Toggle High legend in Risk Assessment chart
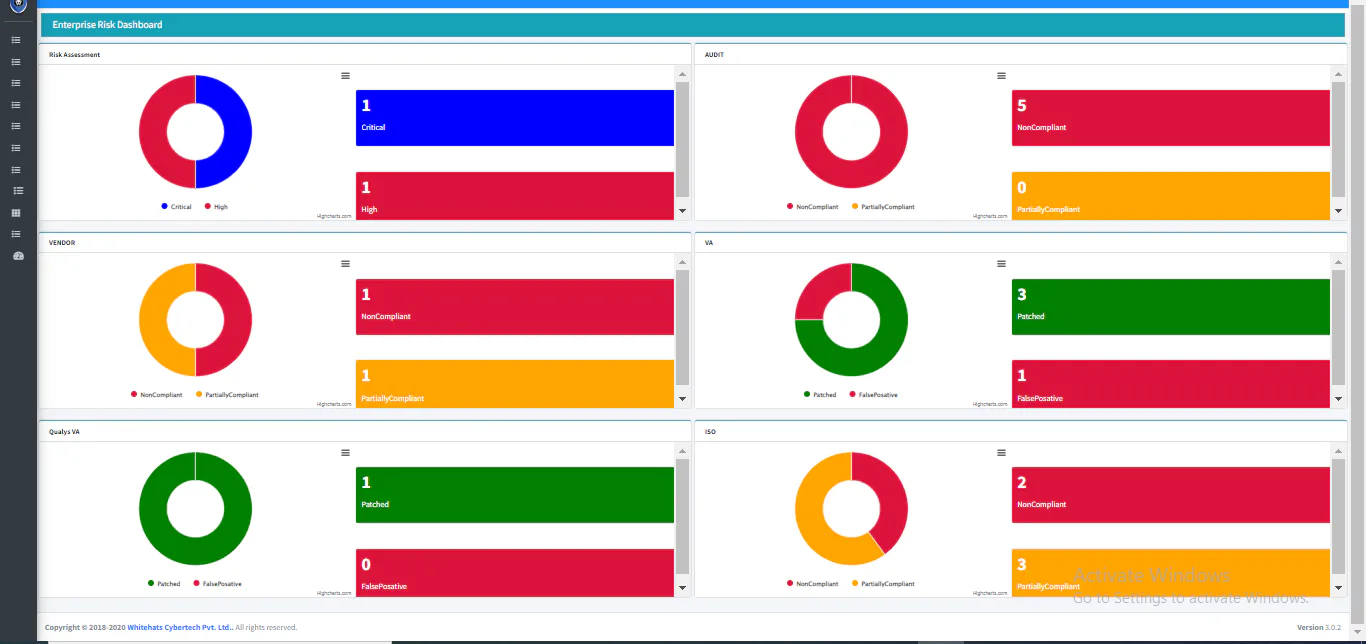The height and width of the screenshot is (644, 1366). point(216,207)
